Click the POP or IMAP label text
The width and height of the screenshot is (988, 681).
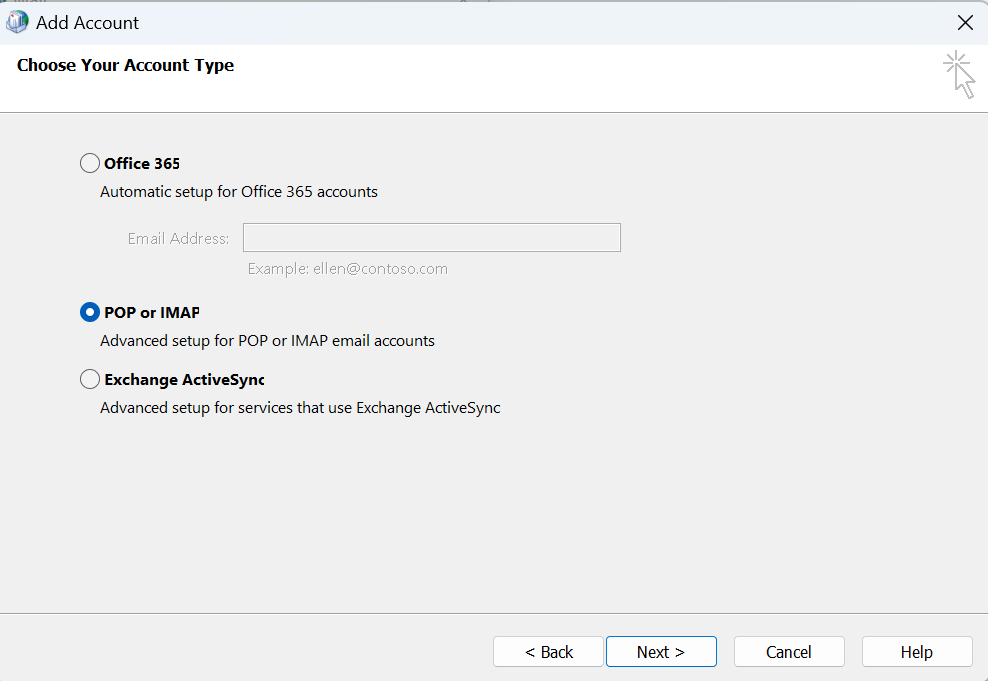coord(148,311)
